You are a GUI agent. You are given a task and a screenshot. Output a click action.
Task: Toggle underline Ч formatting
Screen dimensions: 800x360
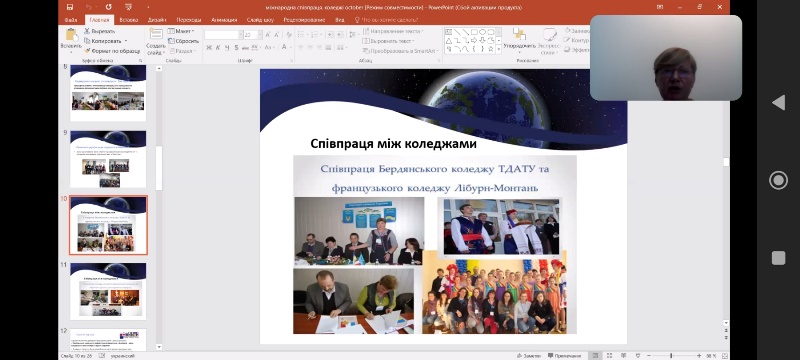tap(227, 47)
